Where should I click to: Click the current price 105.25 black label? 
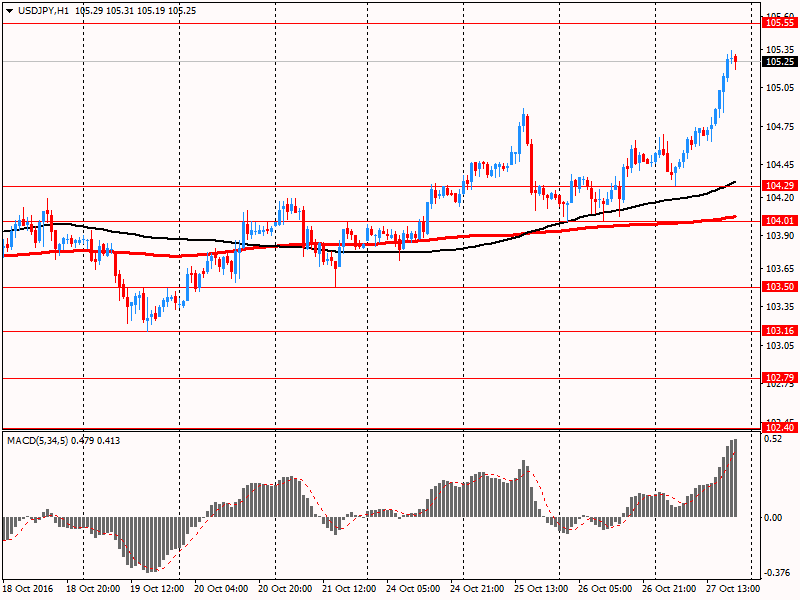tap(778, 61)
